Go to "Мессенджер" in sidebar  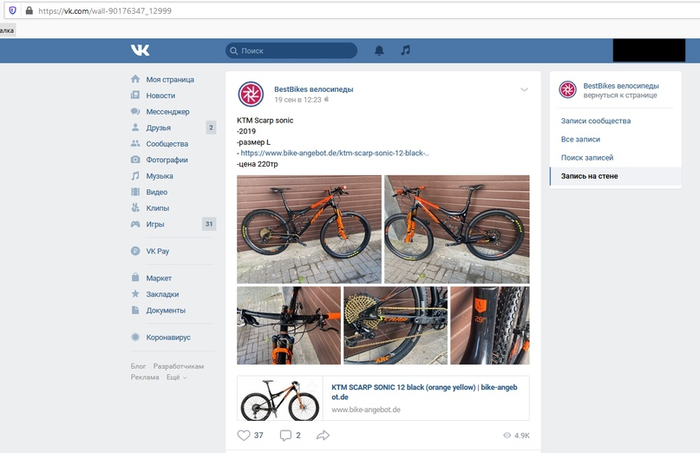click(167, 111)
